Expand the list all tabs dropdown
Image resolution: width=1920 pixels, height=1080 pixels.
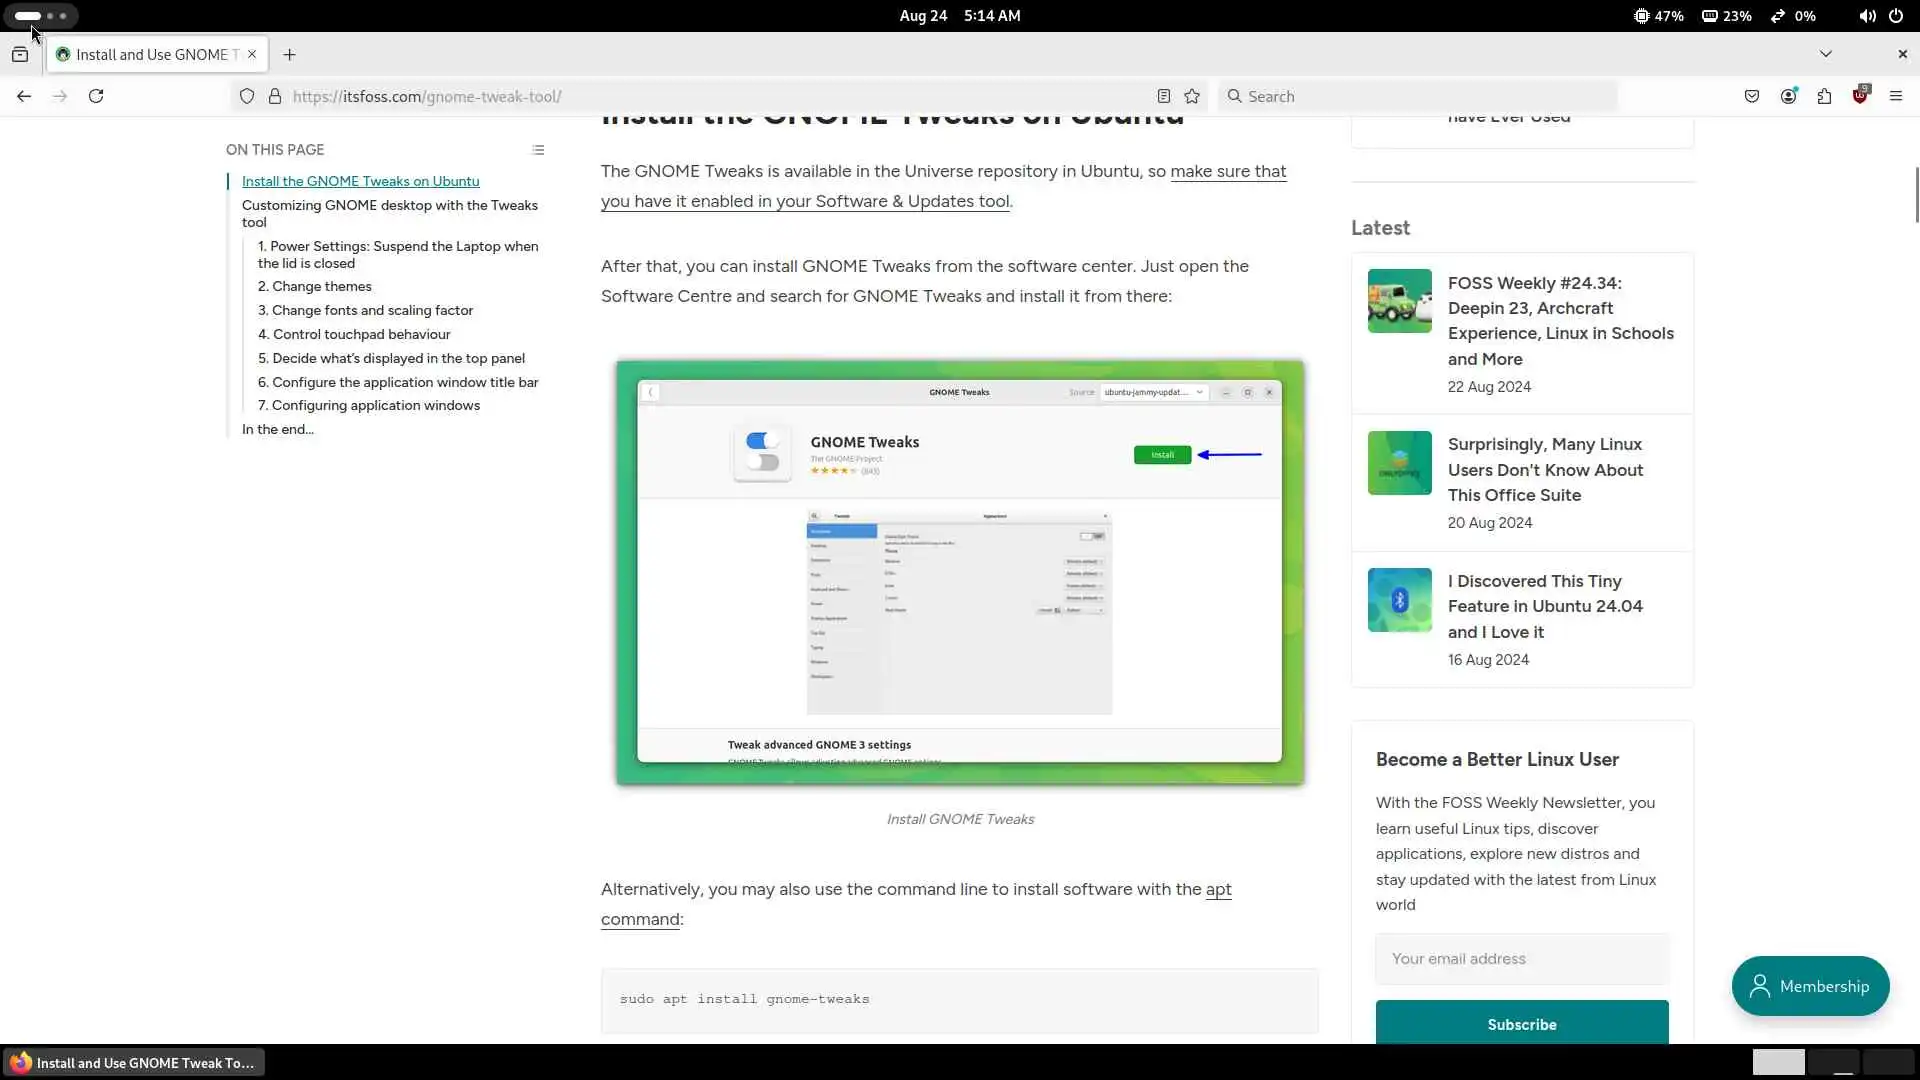click(x=1825, y=54)
